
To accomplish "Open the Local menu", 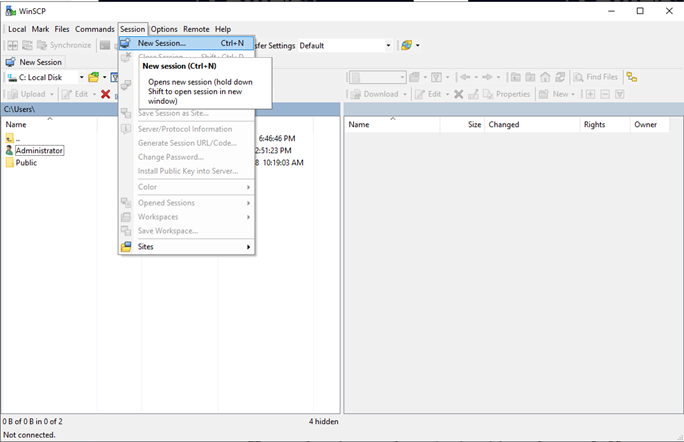I will point(17,29).
